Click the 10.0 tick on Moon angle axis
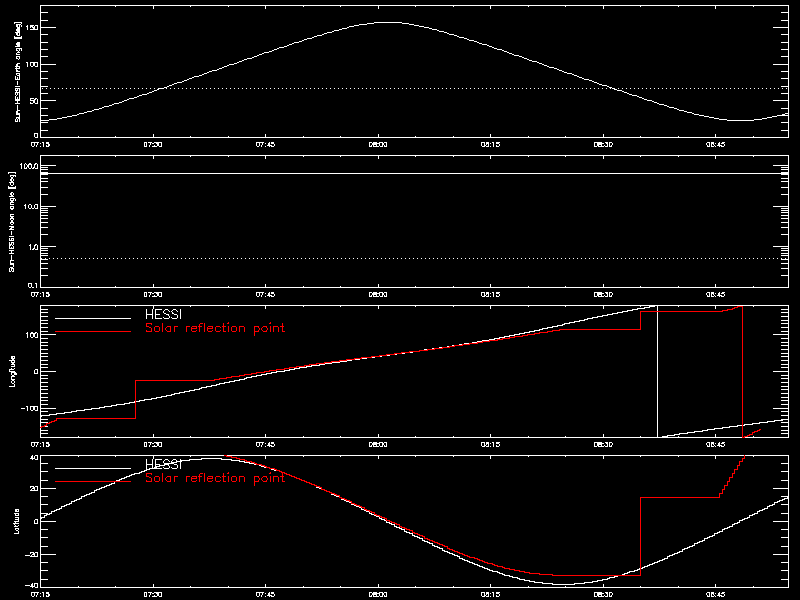 point(31,207)
